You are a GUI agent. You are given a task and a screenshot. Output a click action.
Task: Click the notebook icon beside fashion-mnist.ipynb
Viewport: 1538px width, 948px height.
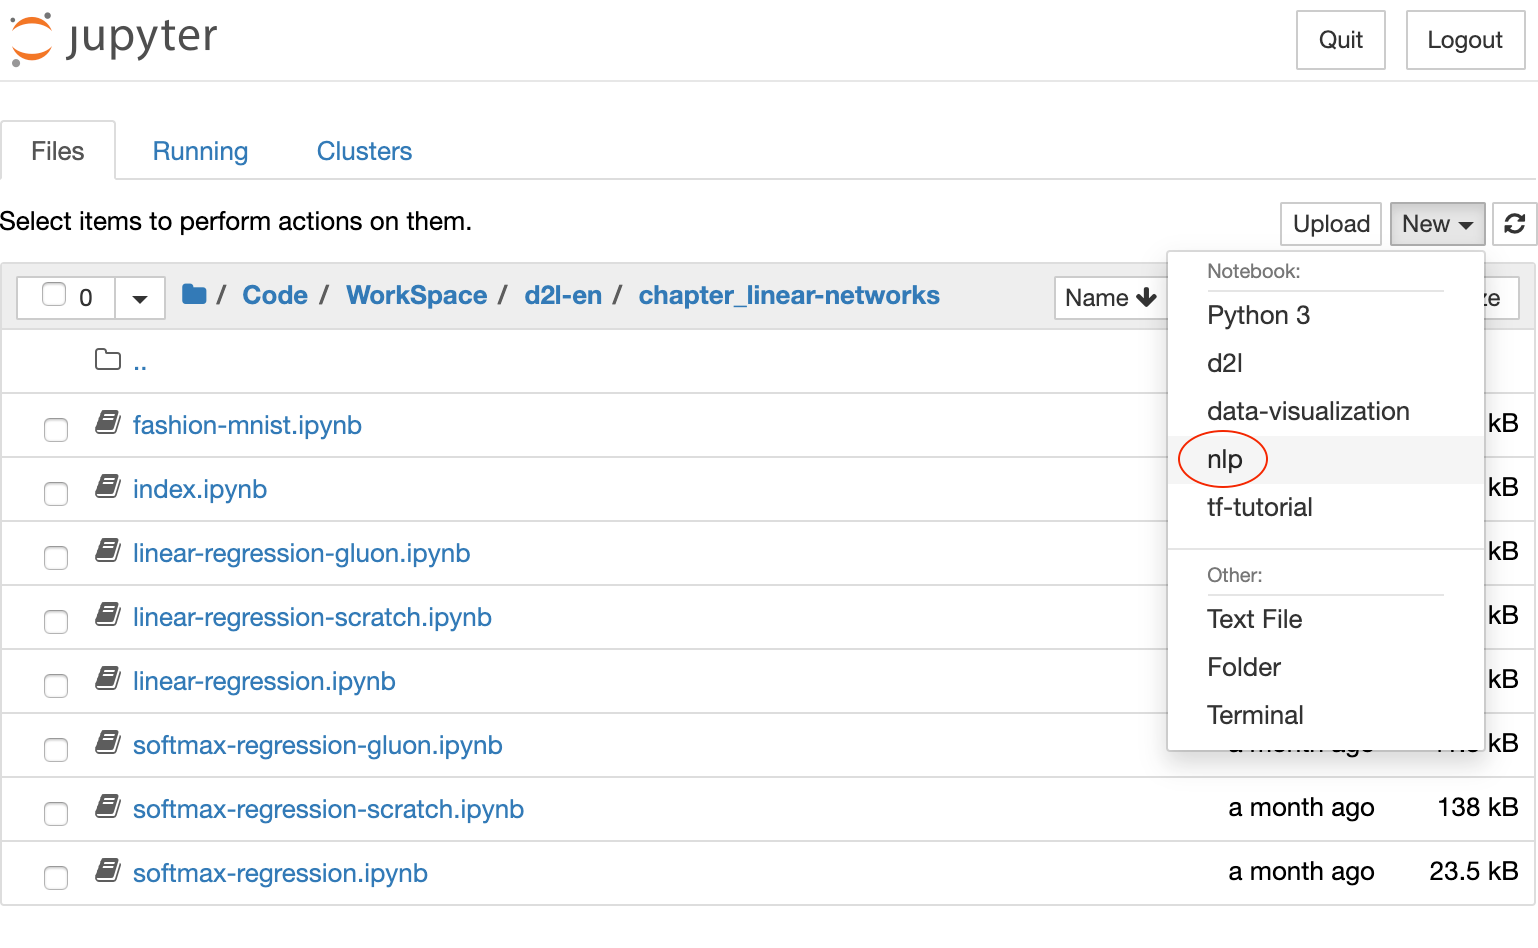pyautogui.click(x=107, y=422)
